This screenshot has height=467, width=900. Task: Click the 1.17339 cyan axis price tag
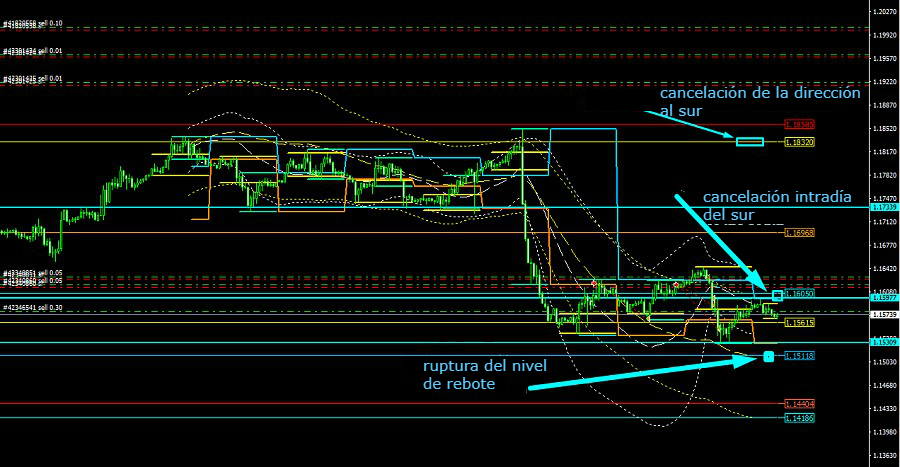point(883,206)
